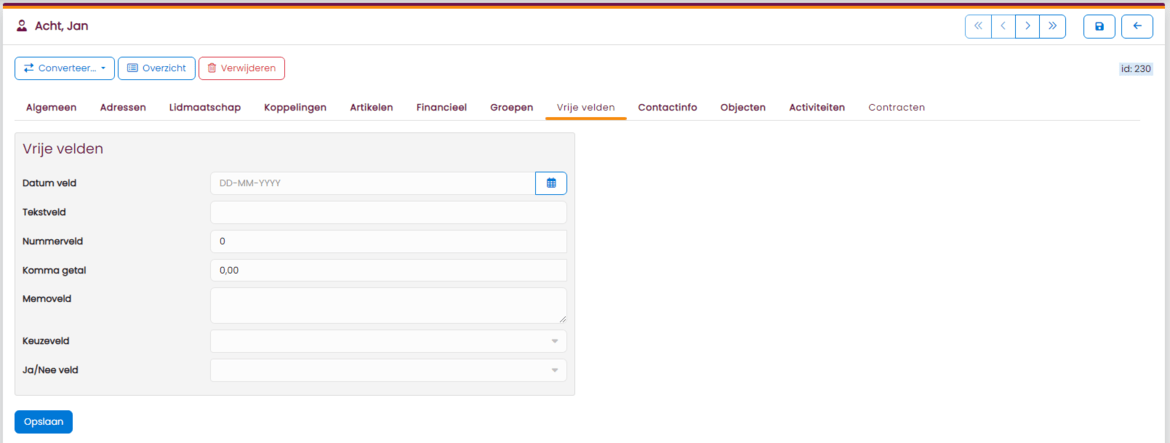The width and height of the screenshot is (1170, 443).
Task: Click the Memoveld label
Action: pos(47,299)
